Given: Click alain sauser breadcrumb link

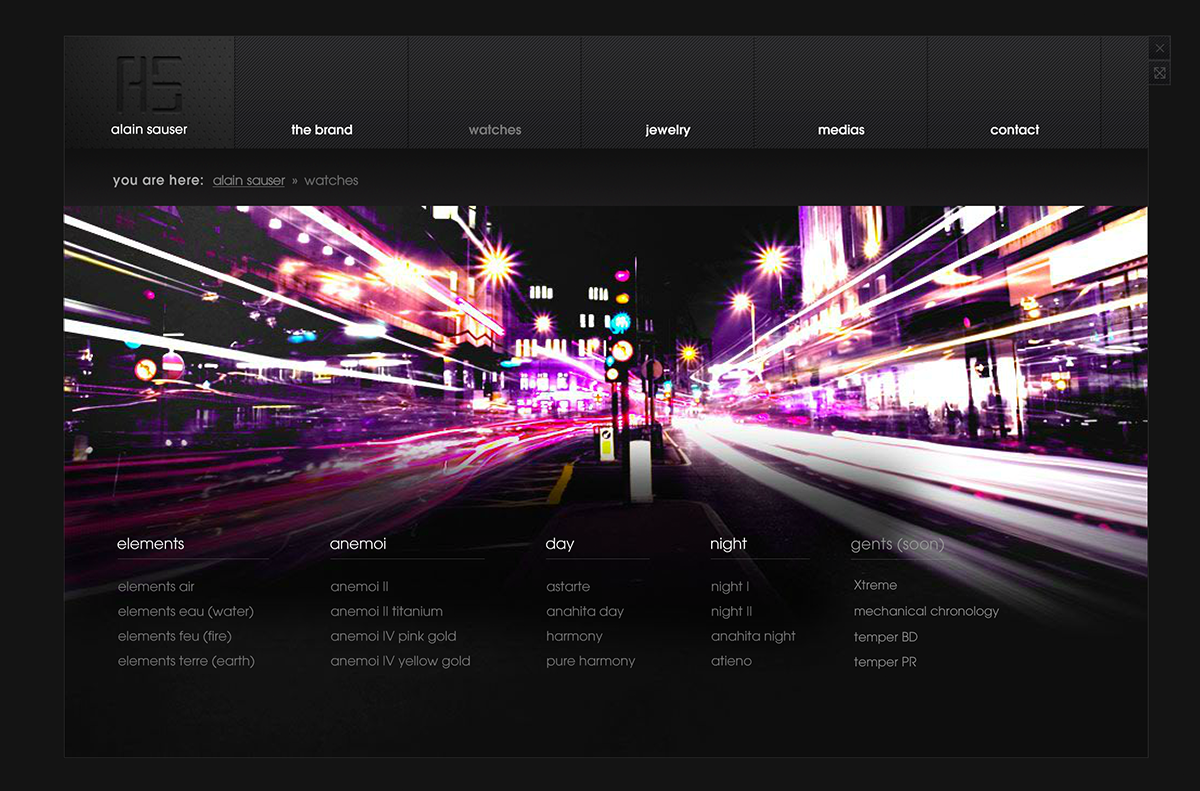Looking at the screenshot, I should pos(248,181).
